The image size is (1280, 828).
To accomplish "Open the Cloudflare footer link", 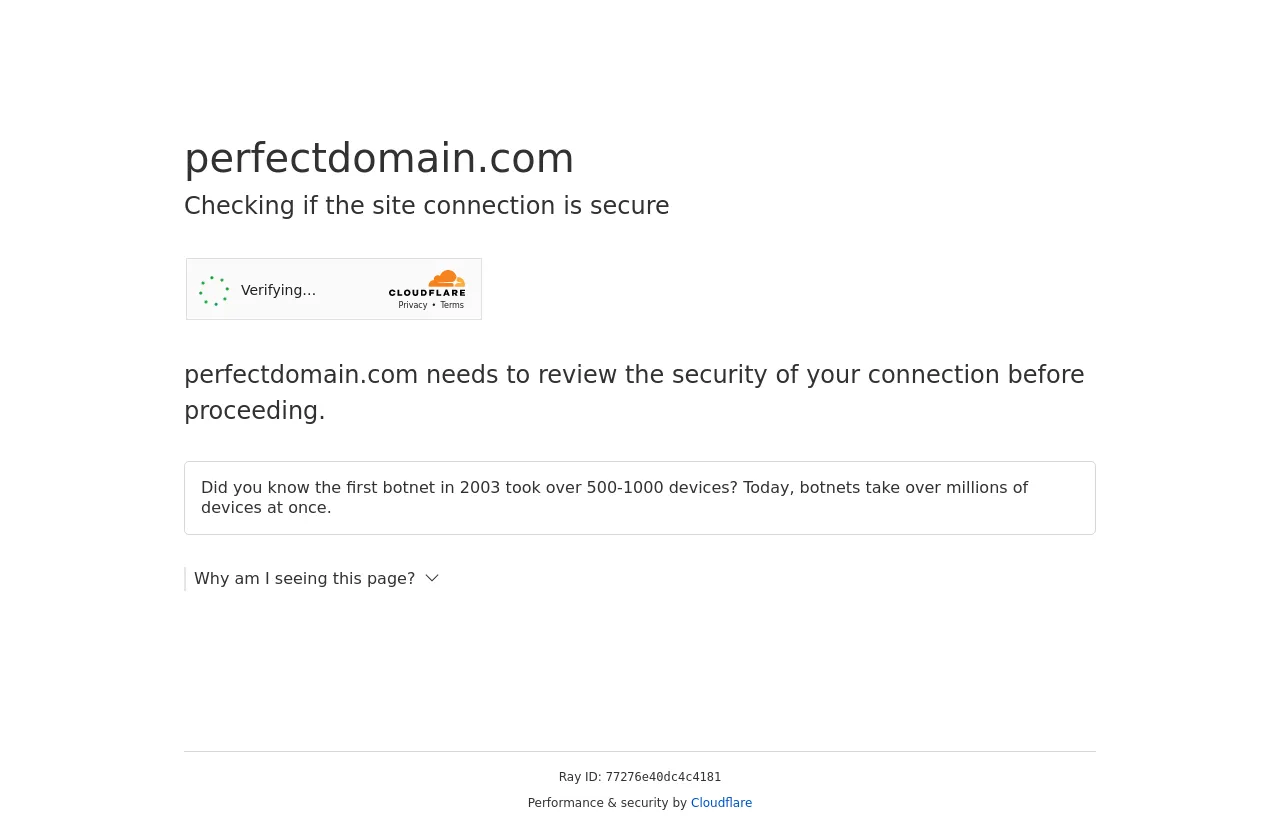I will tap(721, 803).
